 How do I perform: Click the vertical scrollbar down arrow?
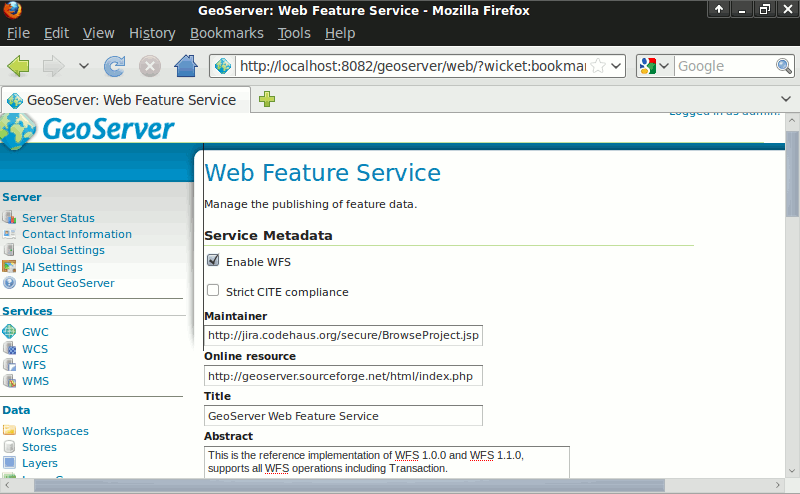point(791,471)
